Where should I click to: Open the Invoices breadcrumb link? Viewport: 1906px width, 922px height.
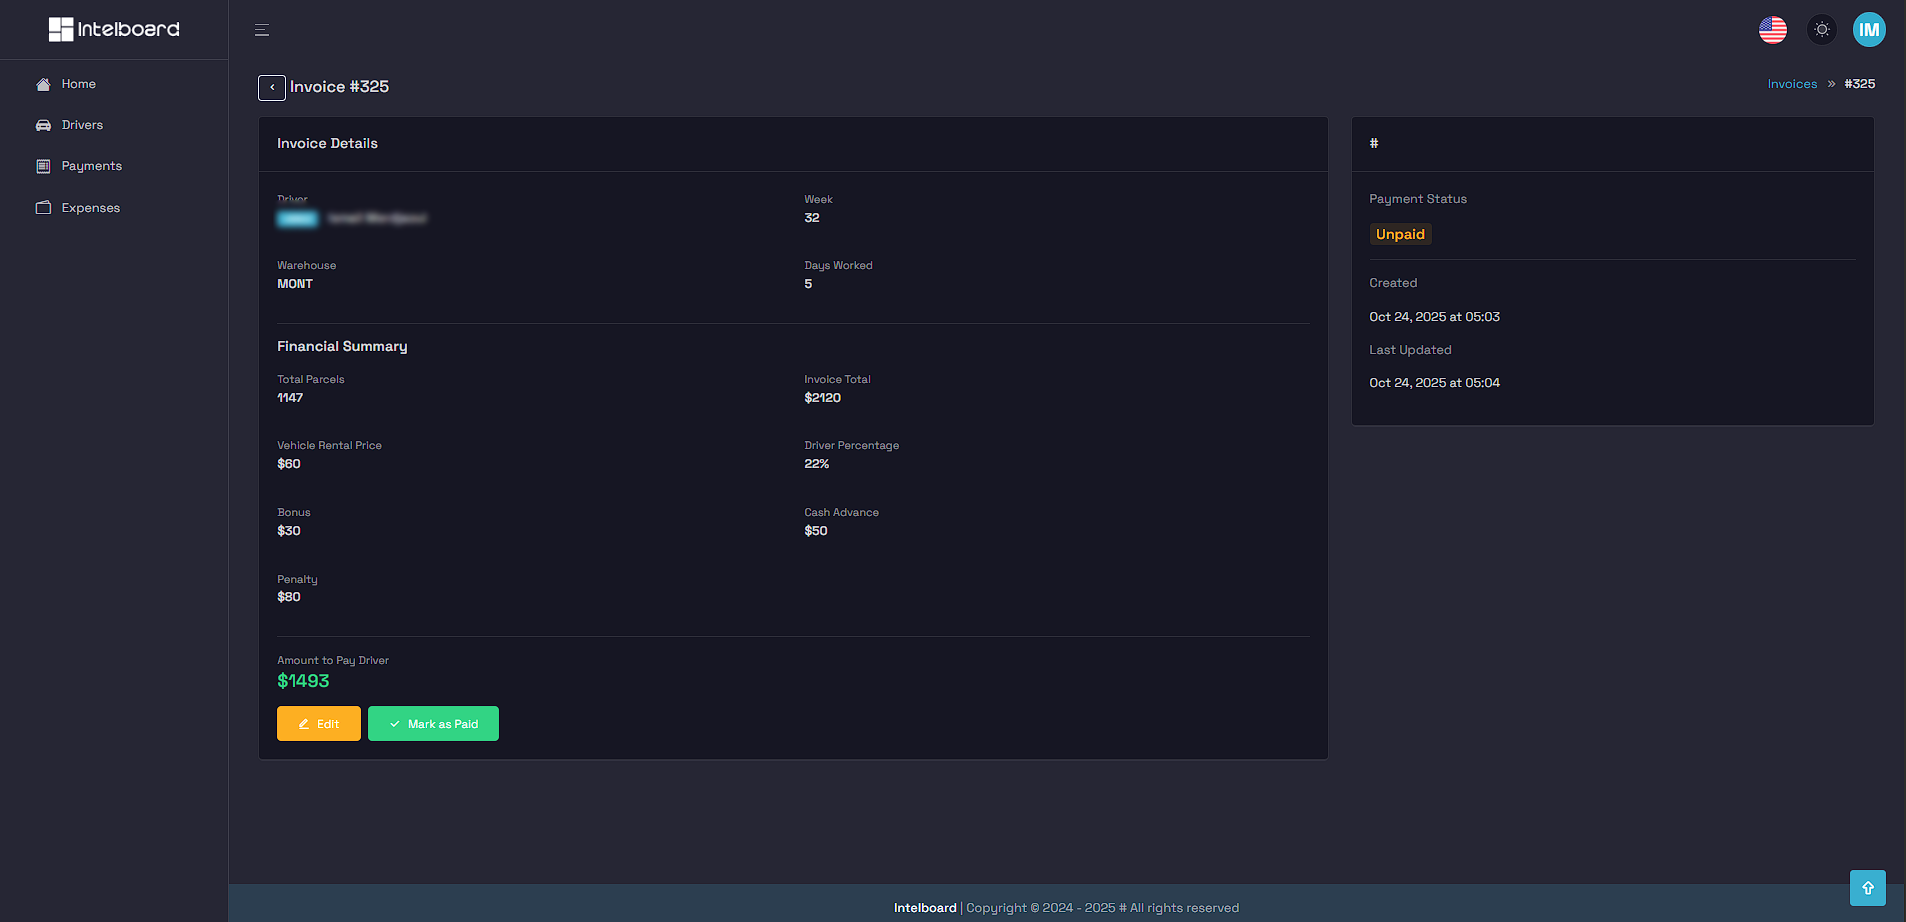click(x=1791, y=84)
